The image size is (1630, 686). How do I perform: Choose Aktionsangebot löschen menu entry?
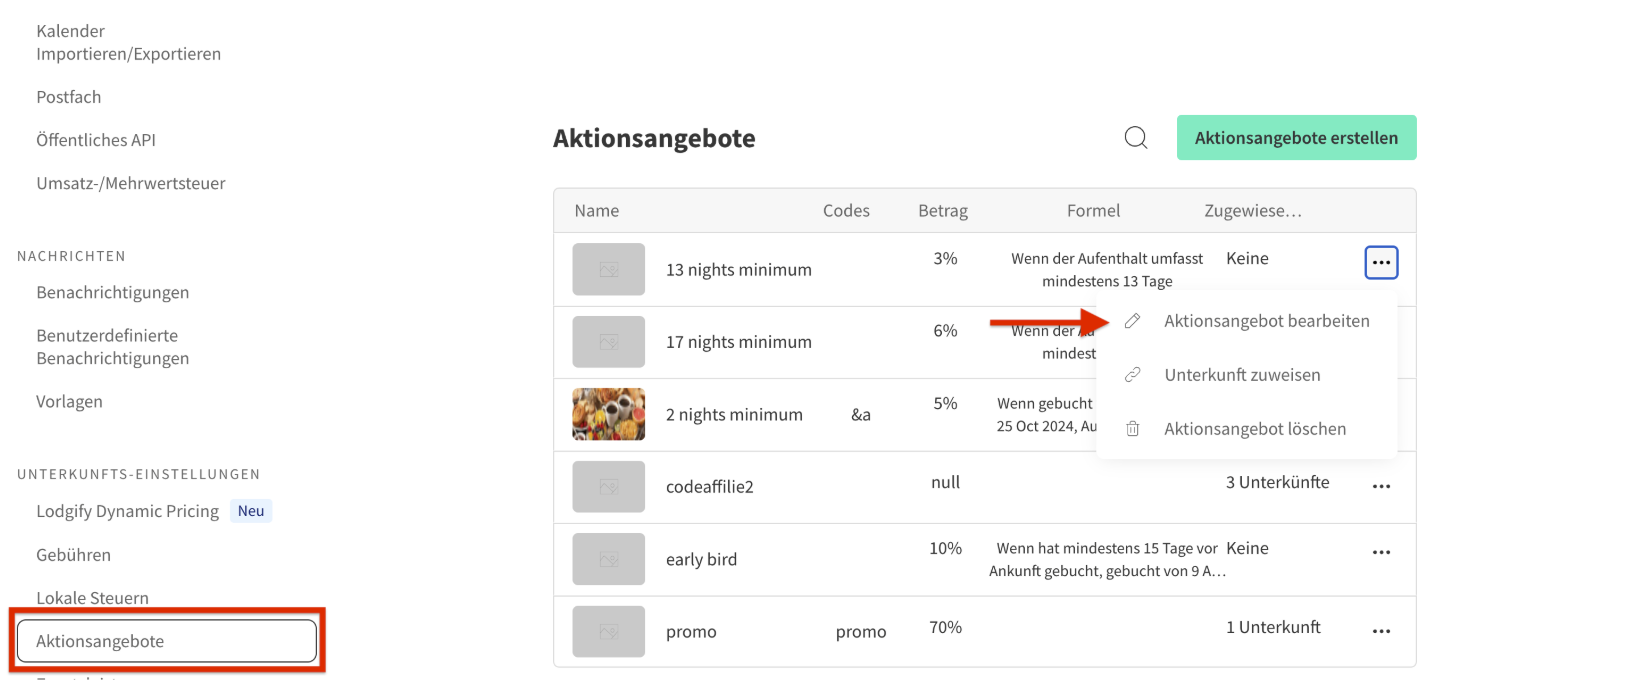click(1254, 429)
